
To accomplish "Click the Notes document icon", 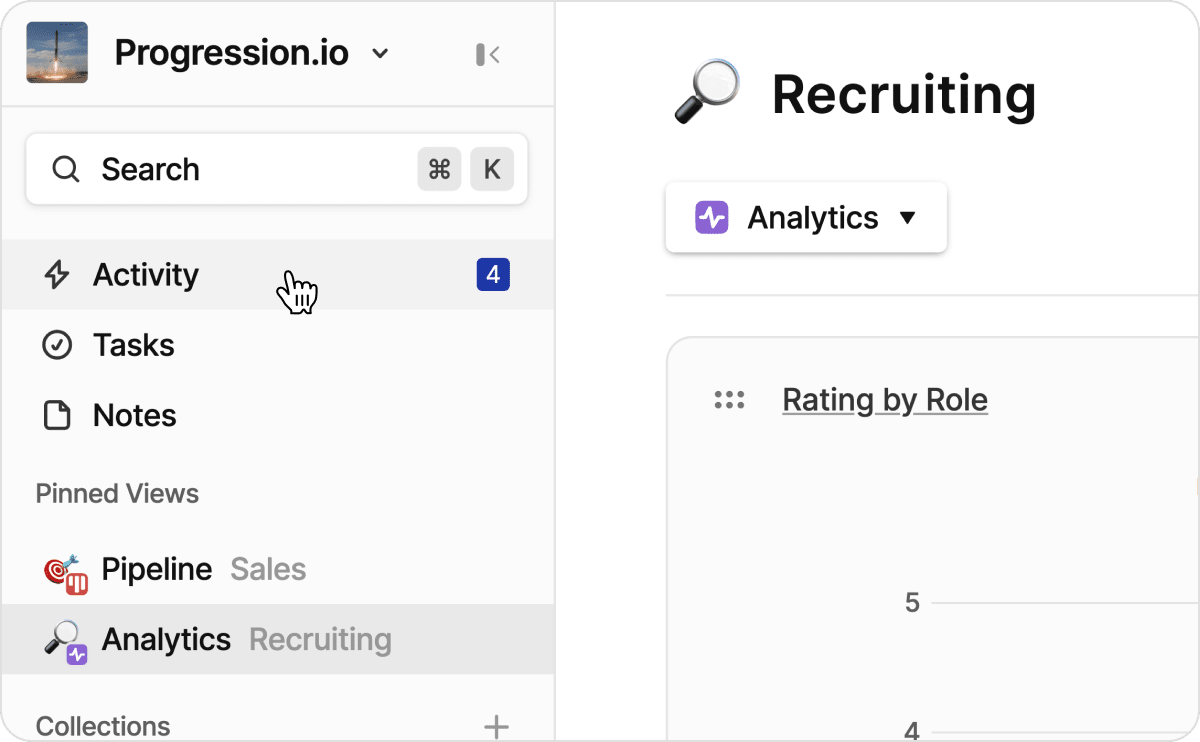I will (x=57, y=415).
